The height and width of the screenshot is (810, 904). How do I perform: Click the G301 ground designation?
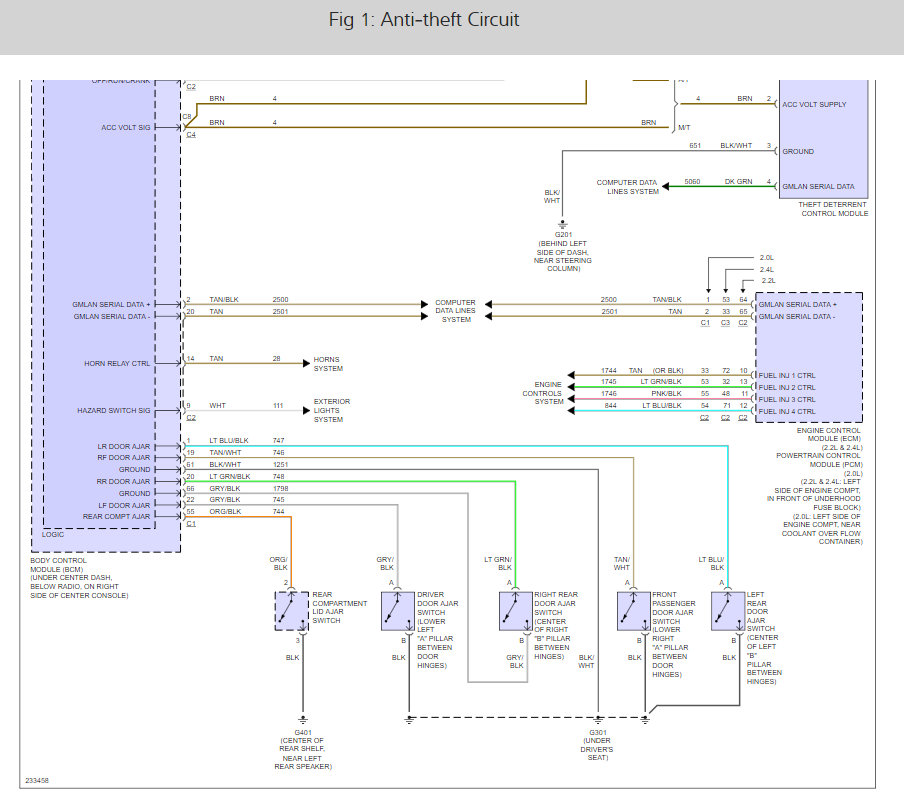coord(598,733)
